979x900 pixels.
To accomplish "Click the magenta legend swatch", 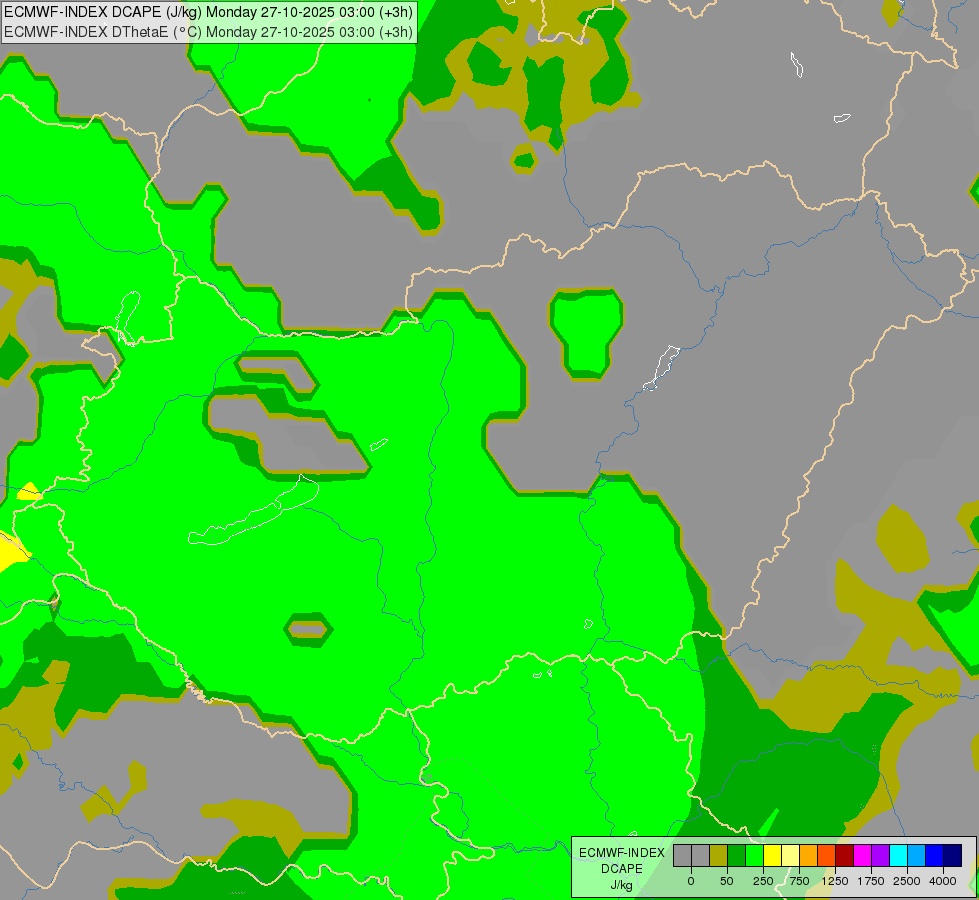I will [863, 855].
